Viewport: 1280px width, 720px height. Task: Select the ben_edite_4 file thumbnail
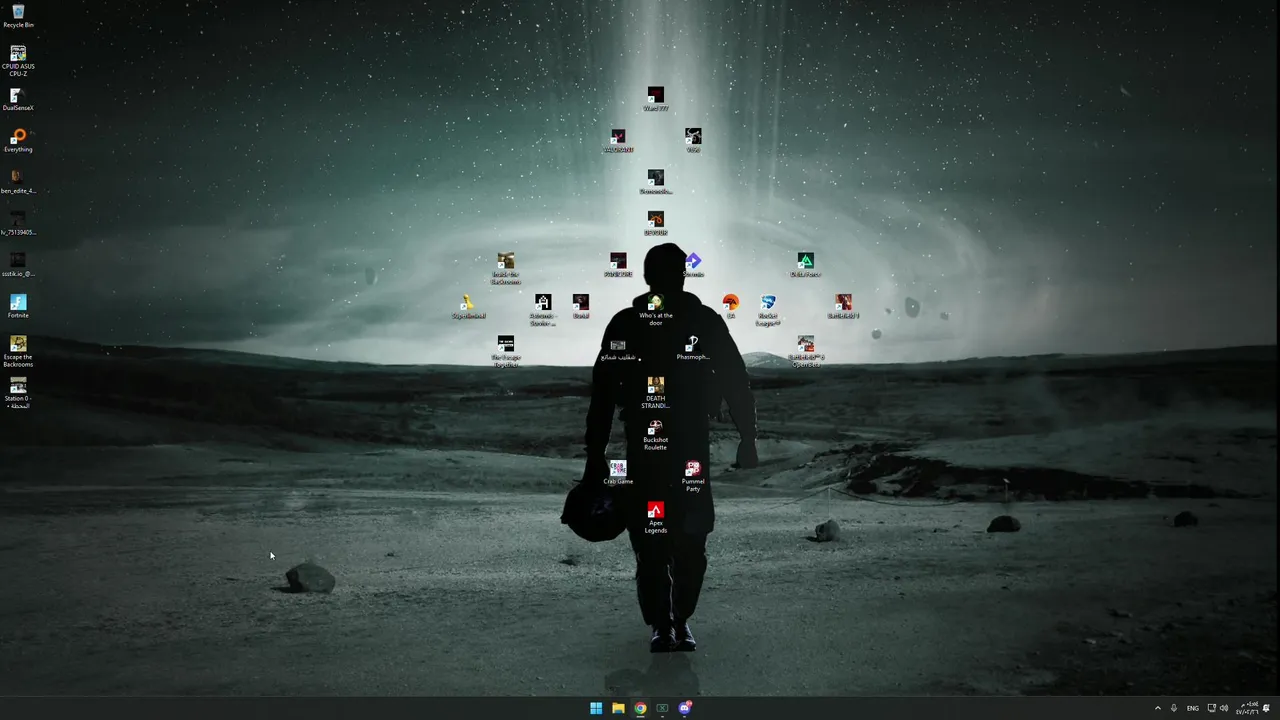coord(18,182)
